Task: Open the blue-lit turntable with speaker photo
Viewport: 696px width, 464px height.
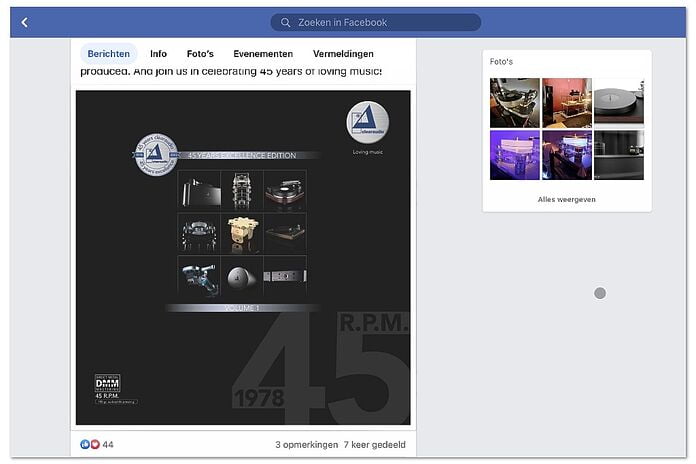Action: pos(567,155)
